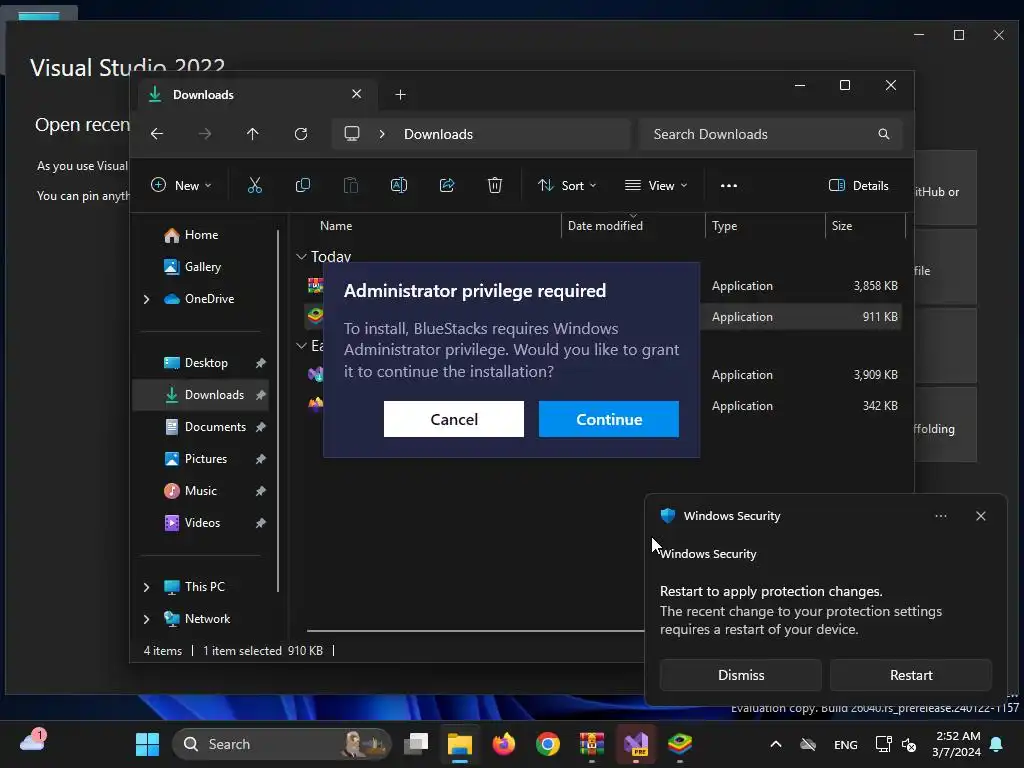Collapse the Today file group
Viewport: 1024px width, 768px height.
pyautogui.click(x=301, y=257)
